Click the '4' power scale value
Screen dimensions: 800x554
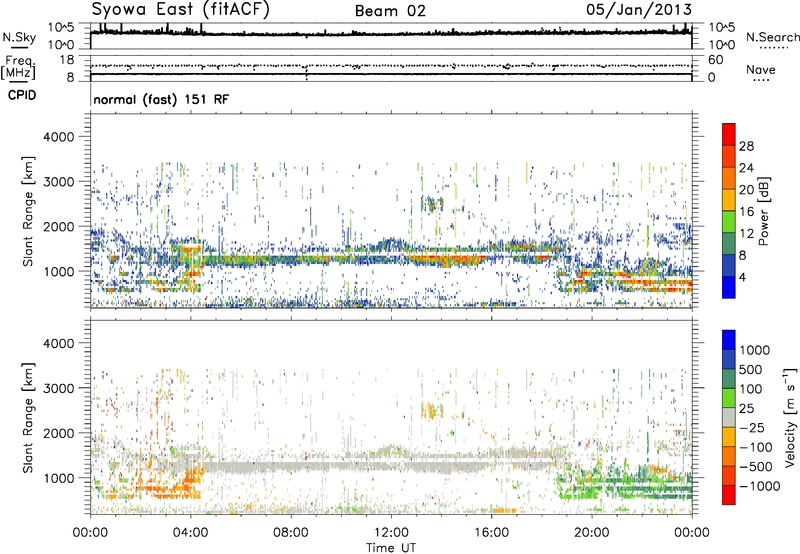(742, 277)
